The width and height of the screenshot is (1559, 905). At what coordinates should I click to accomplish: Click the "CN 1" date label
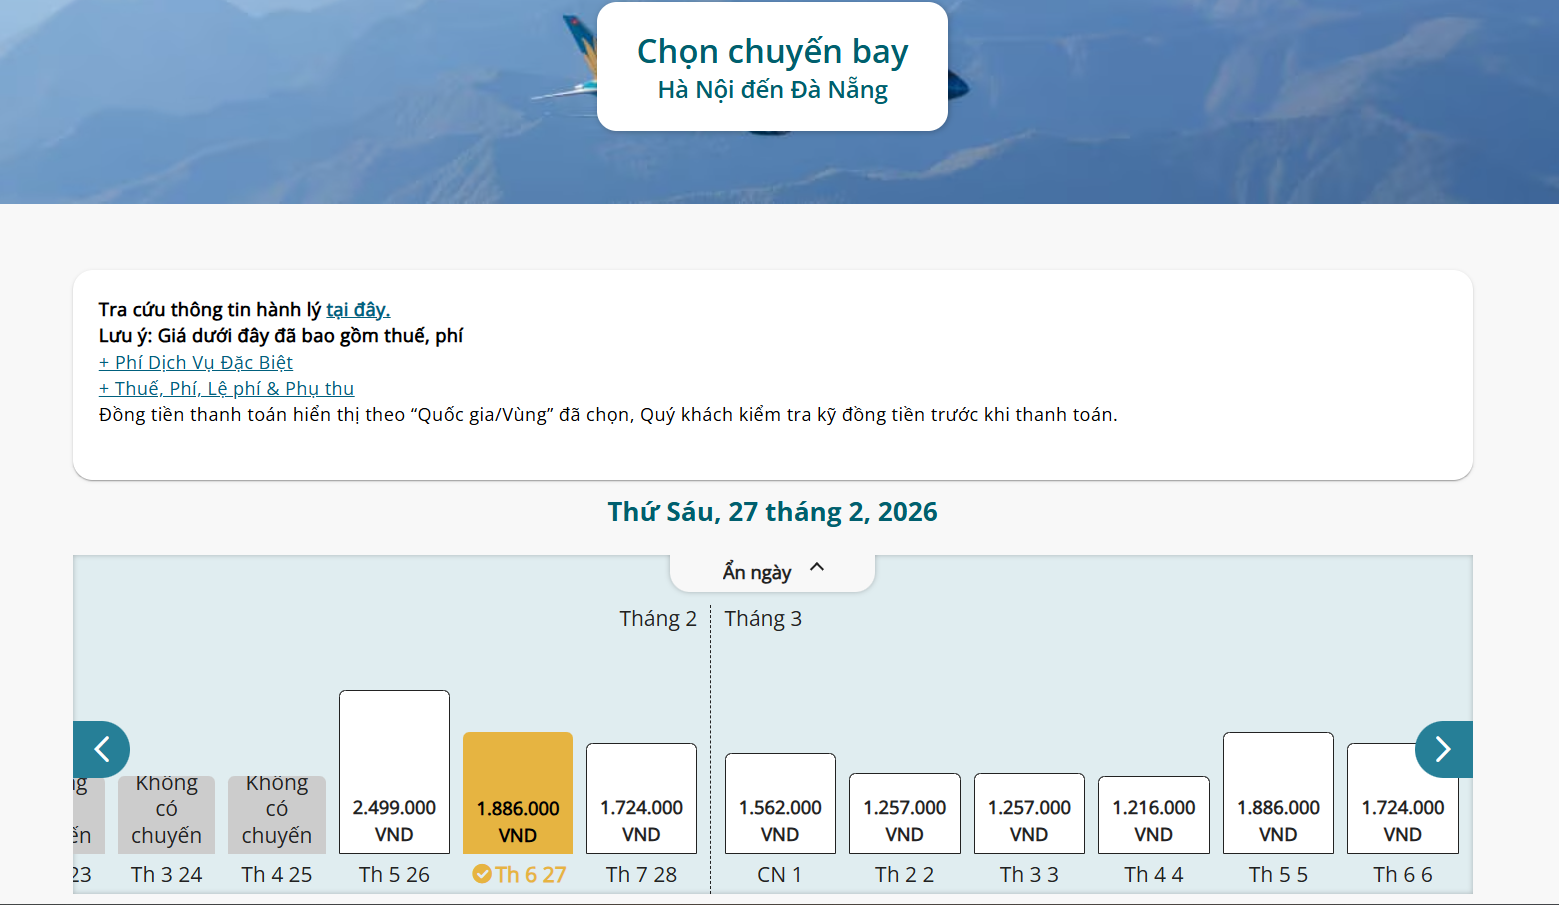780,875
